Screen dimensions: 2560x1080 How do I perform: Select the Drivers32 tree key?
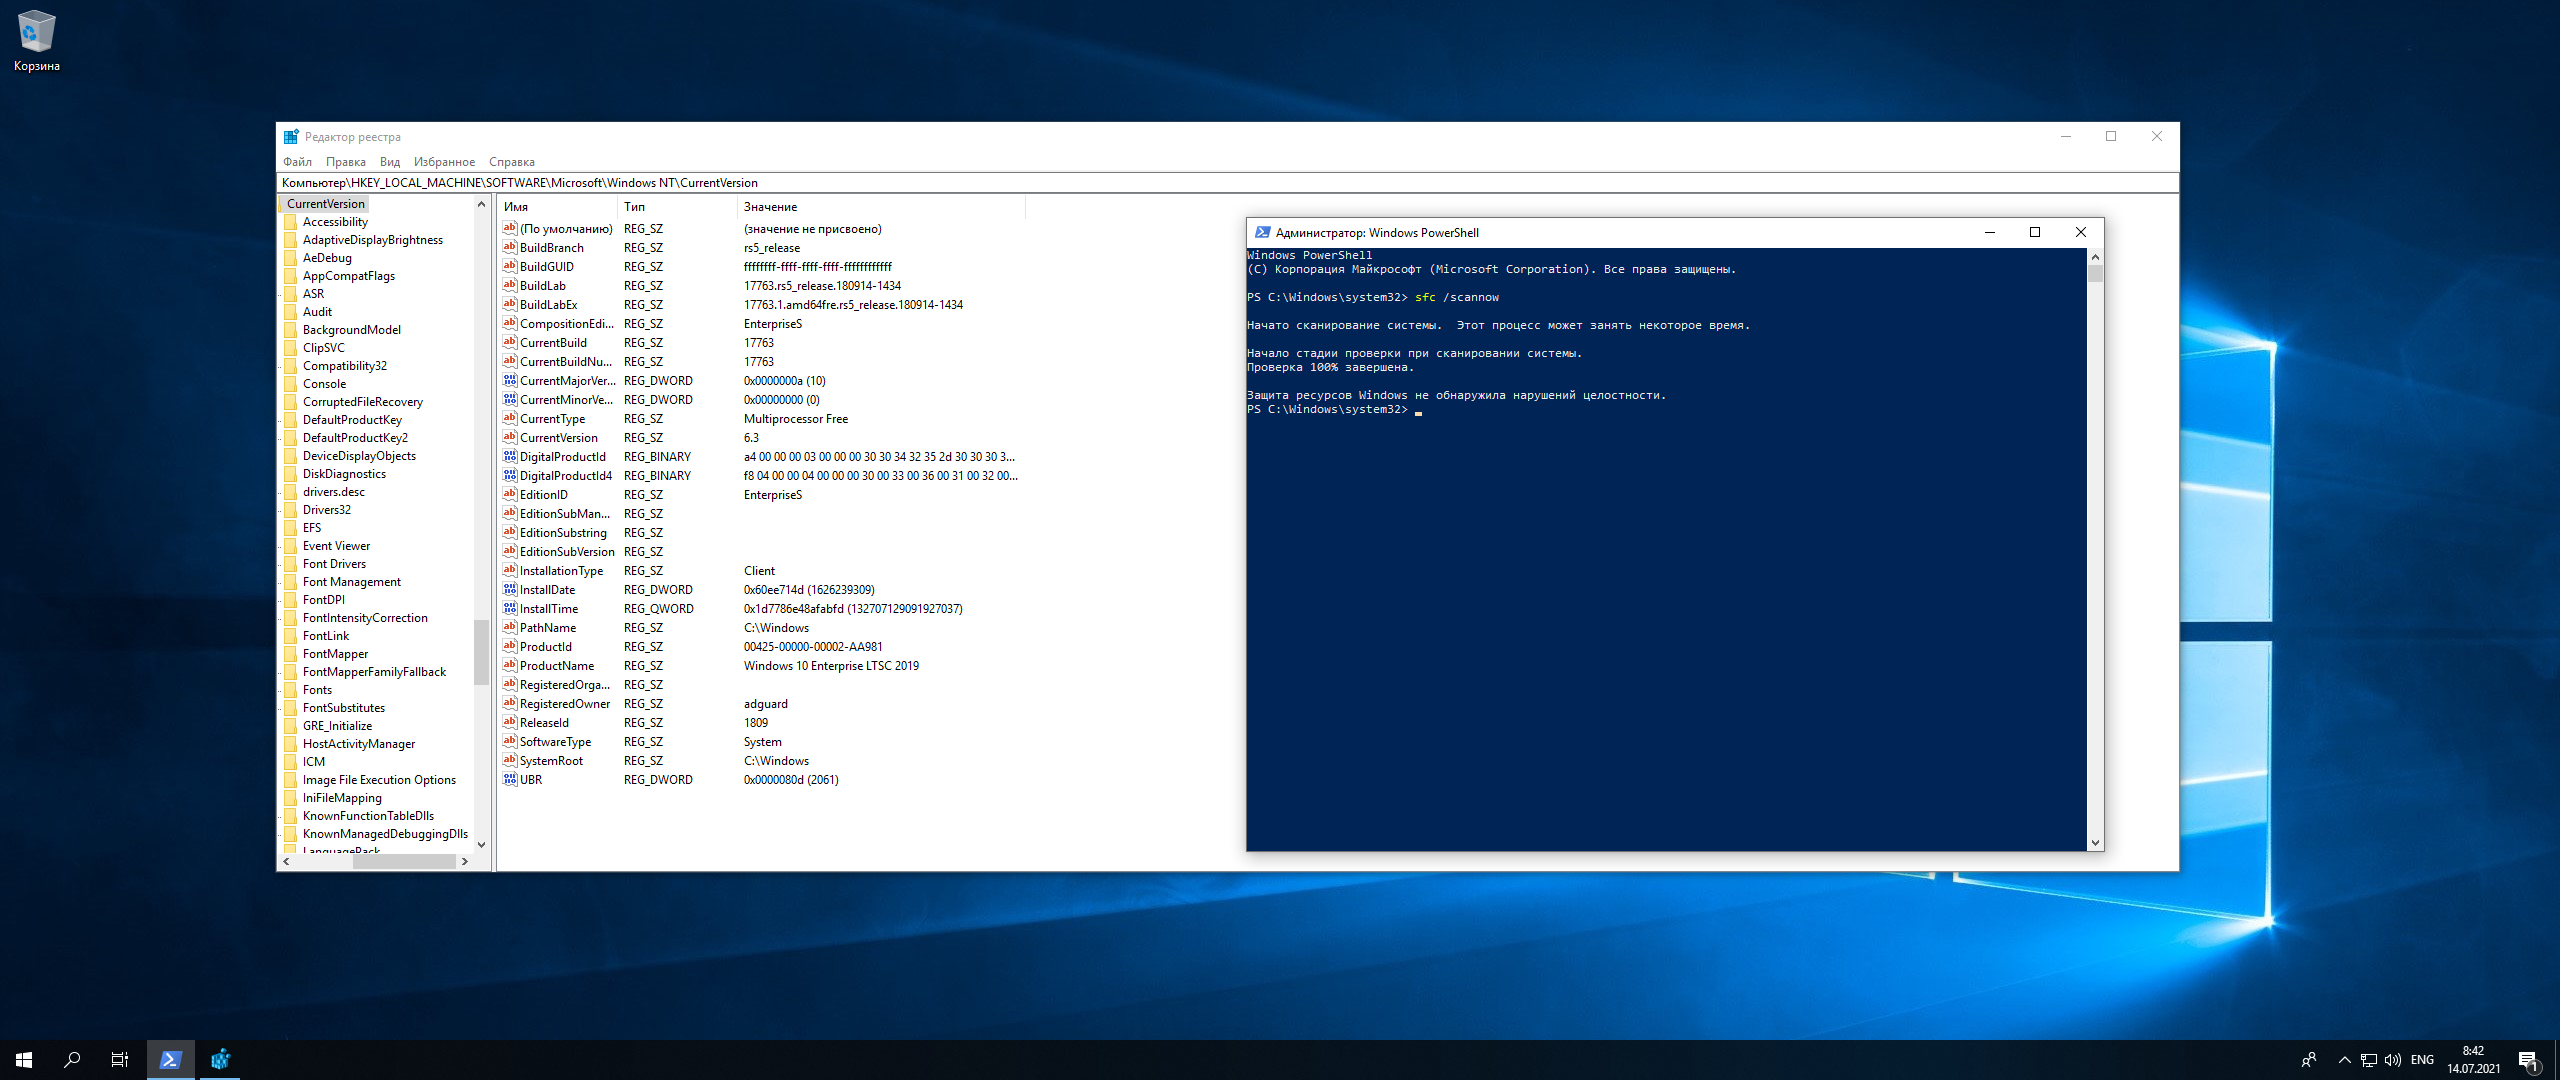327,510
